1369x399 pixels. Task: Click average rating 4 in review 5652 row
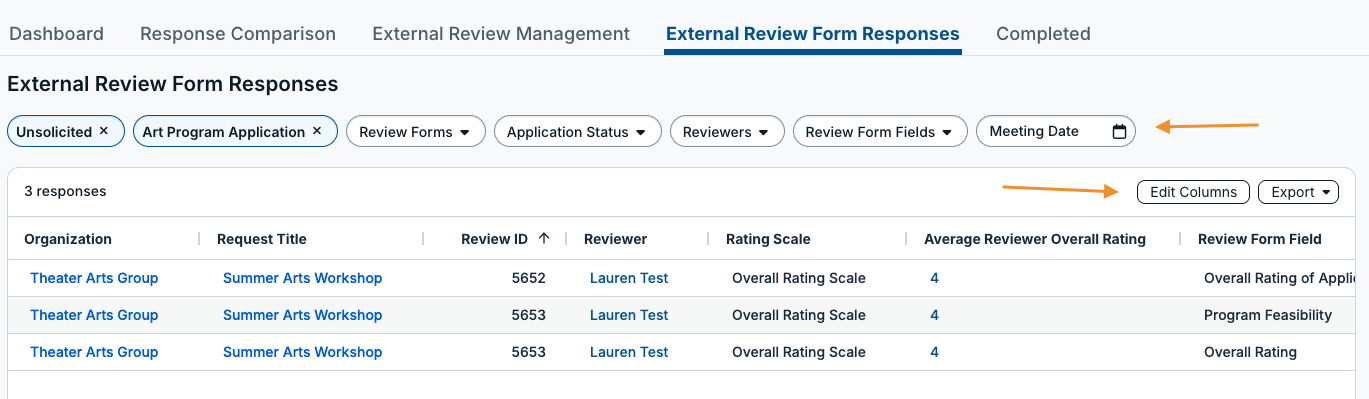934,278
